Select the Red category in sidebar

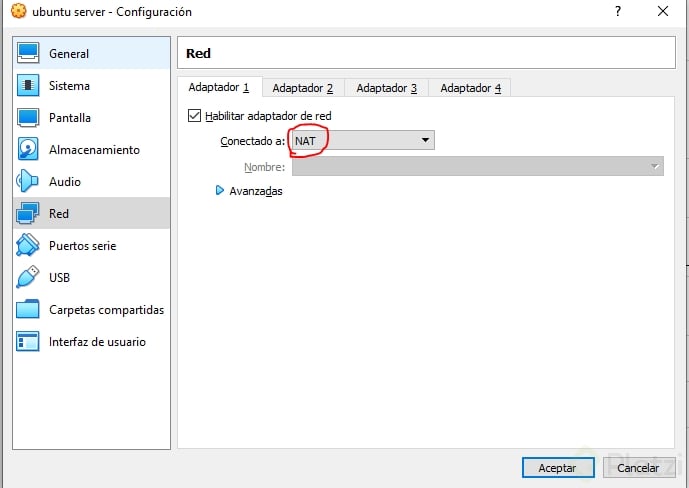(59, 214)
